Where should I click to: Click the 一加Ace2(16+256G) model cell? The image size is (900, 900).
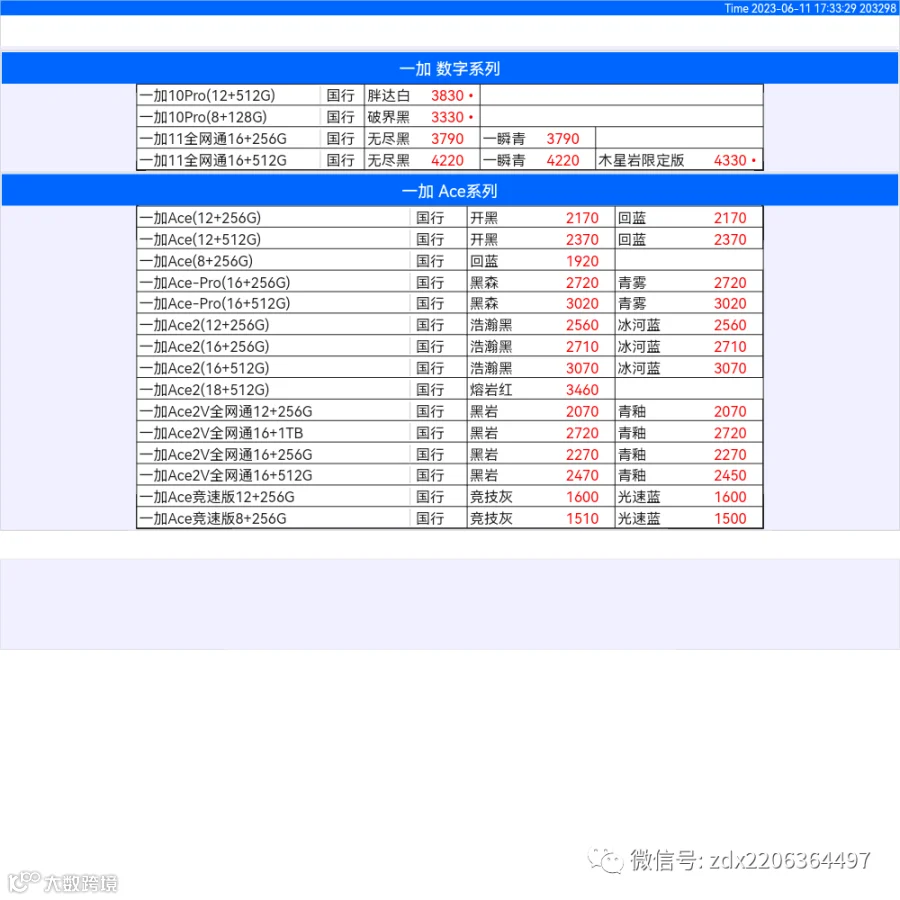coord(273,347)
